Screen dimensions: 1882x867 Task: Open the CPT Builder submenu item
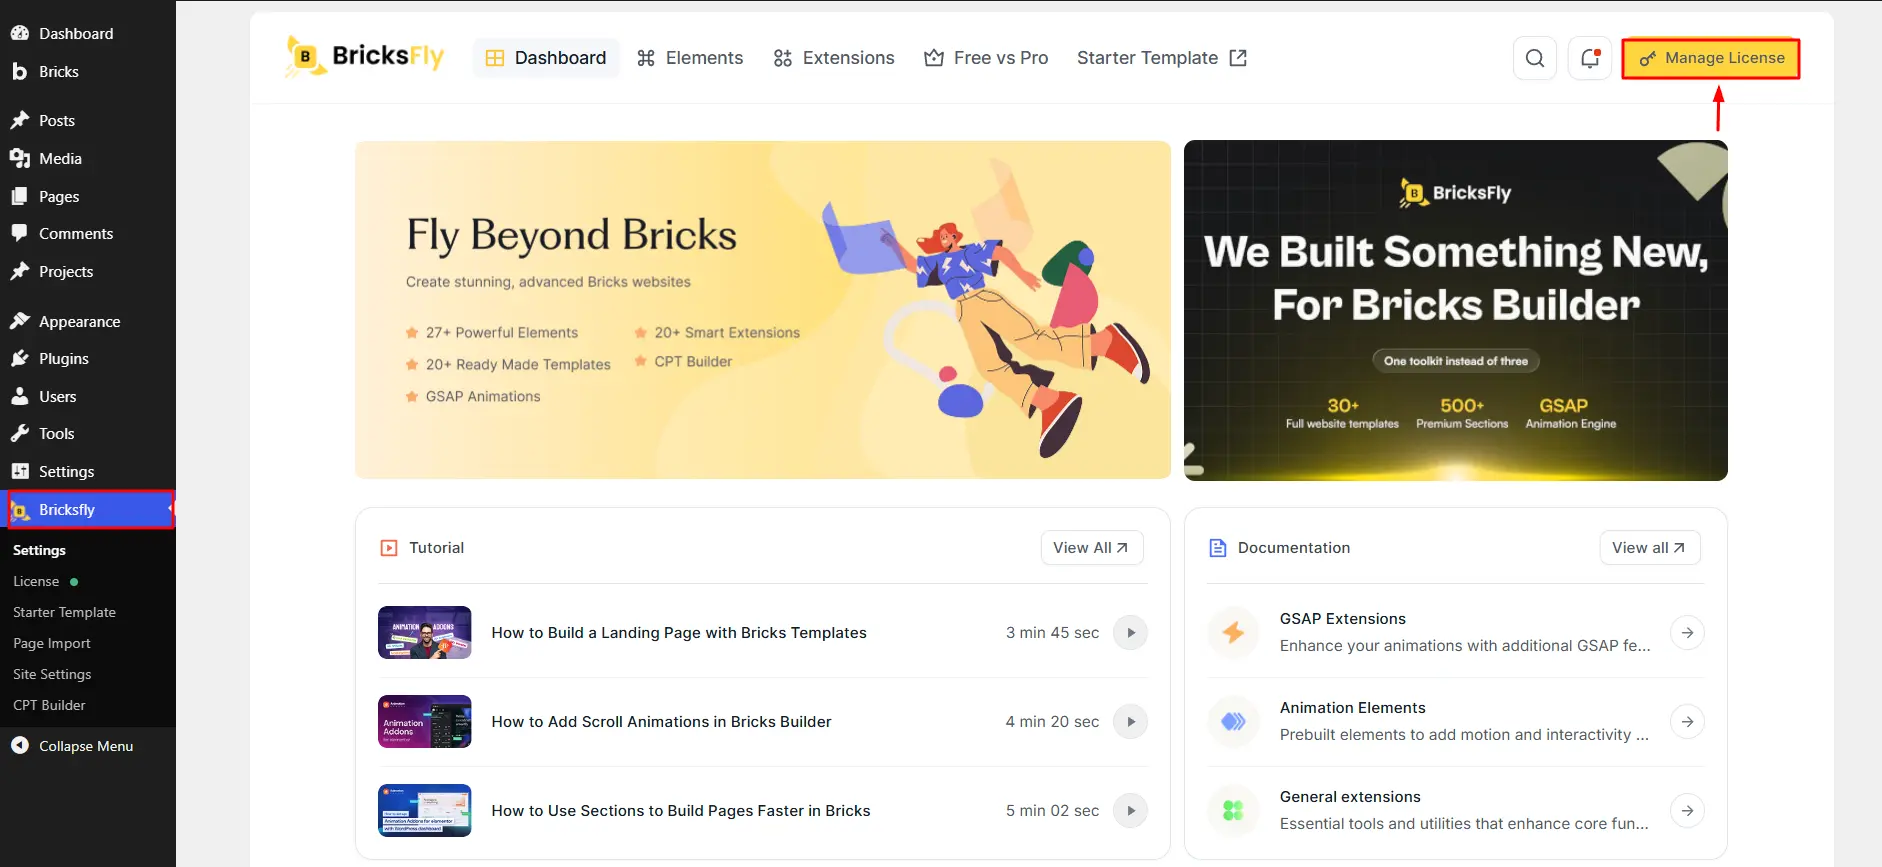[49, 705]
